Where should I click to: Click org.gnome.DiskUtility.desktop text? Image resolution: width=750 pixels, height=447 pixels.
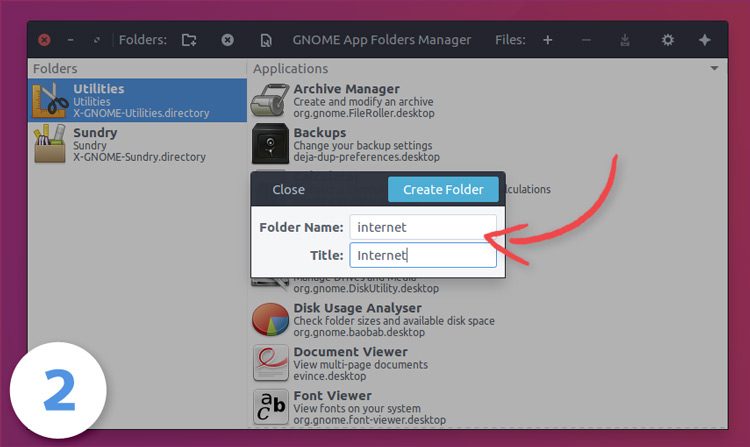[x=366, y=288]
